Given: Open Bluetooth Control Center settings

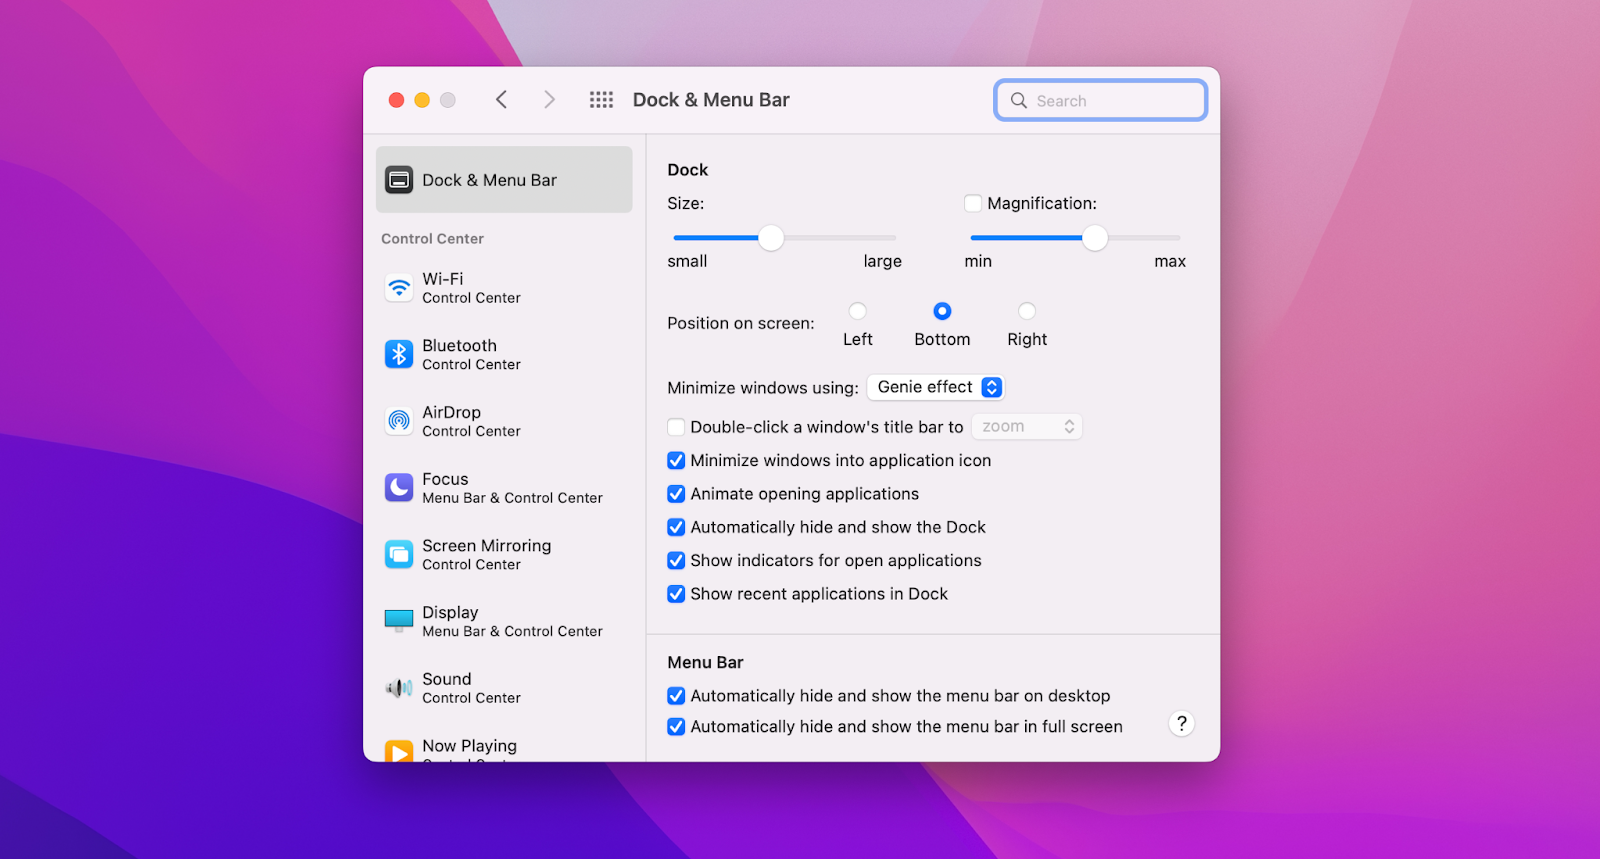Looking at the screenshot, I should pos(504,354).
